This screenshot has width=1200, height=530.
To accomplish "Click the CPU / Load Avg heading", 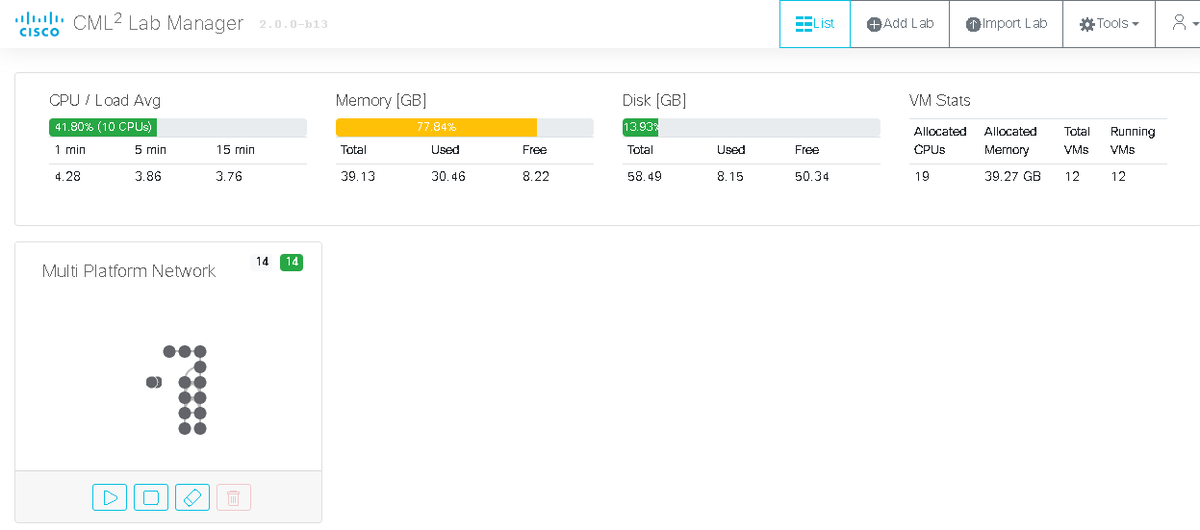I will (105, 100).
